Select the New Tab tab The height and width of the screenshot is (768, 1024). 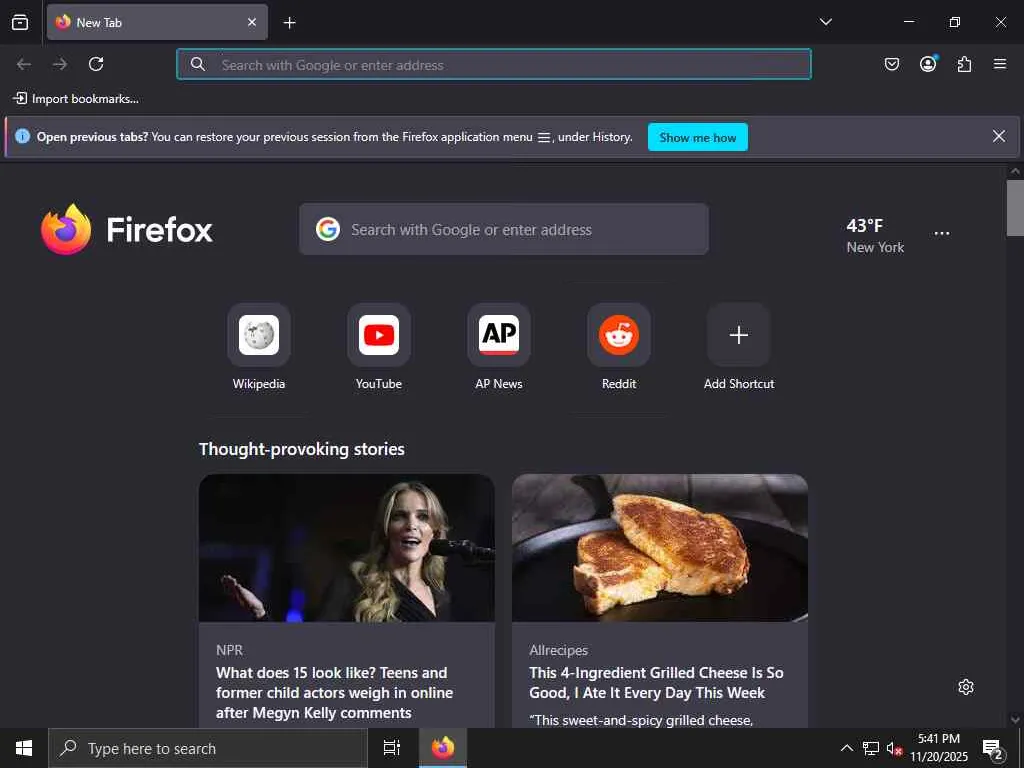[x=157, y=22]
